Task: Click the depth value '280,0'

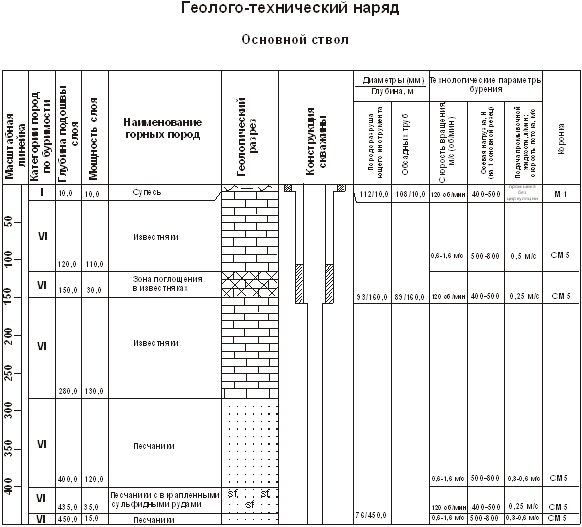Action: (68, 392)
